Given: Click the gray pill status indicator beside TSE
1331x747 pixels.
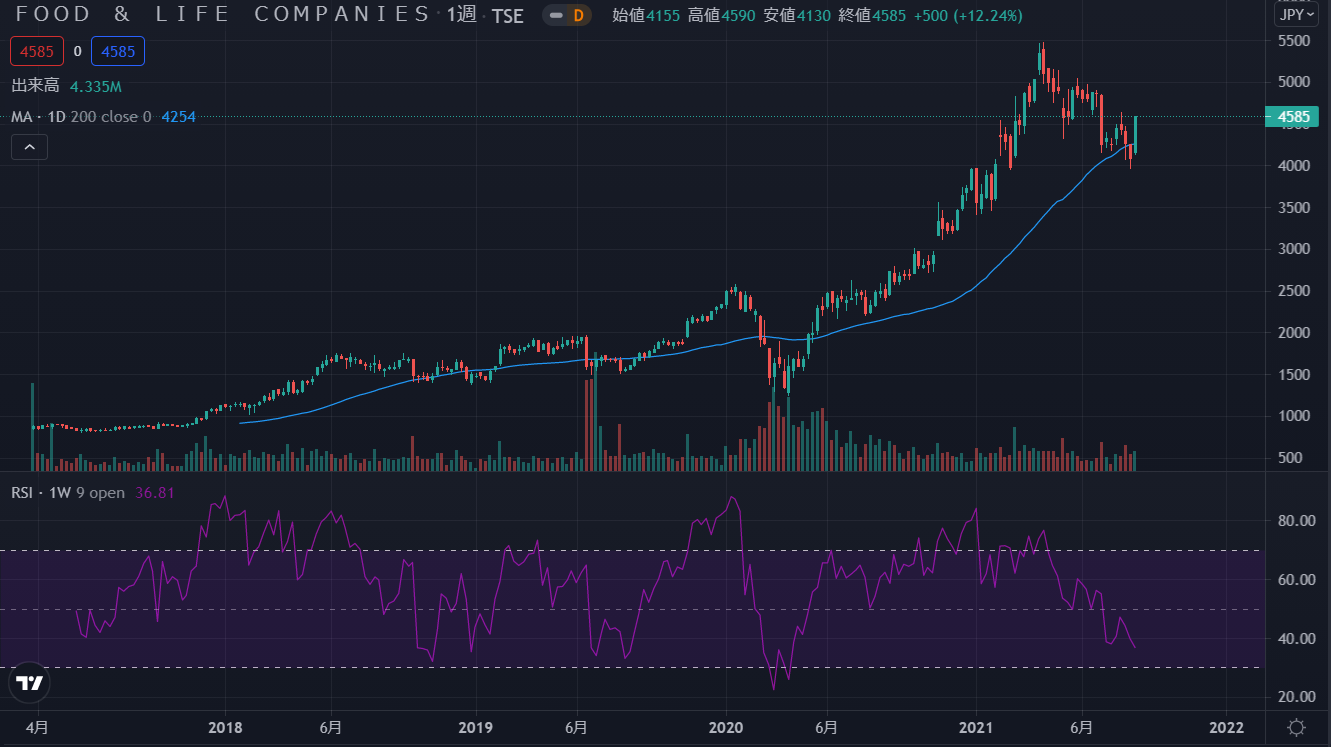Looking at the screenshot, I should tap(555, 15).
